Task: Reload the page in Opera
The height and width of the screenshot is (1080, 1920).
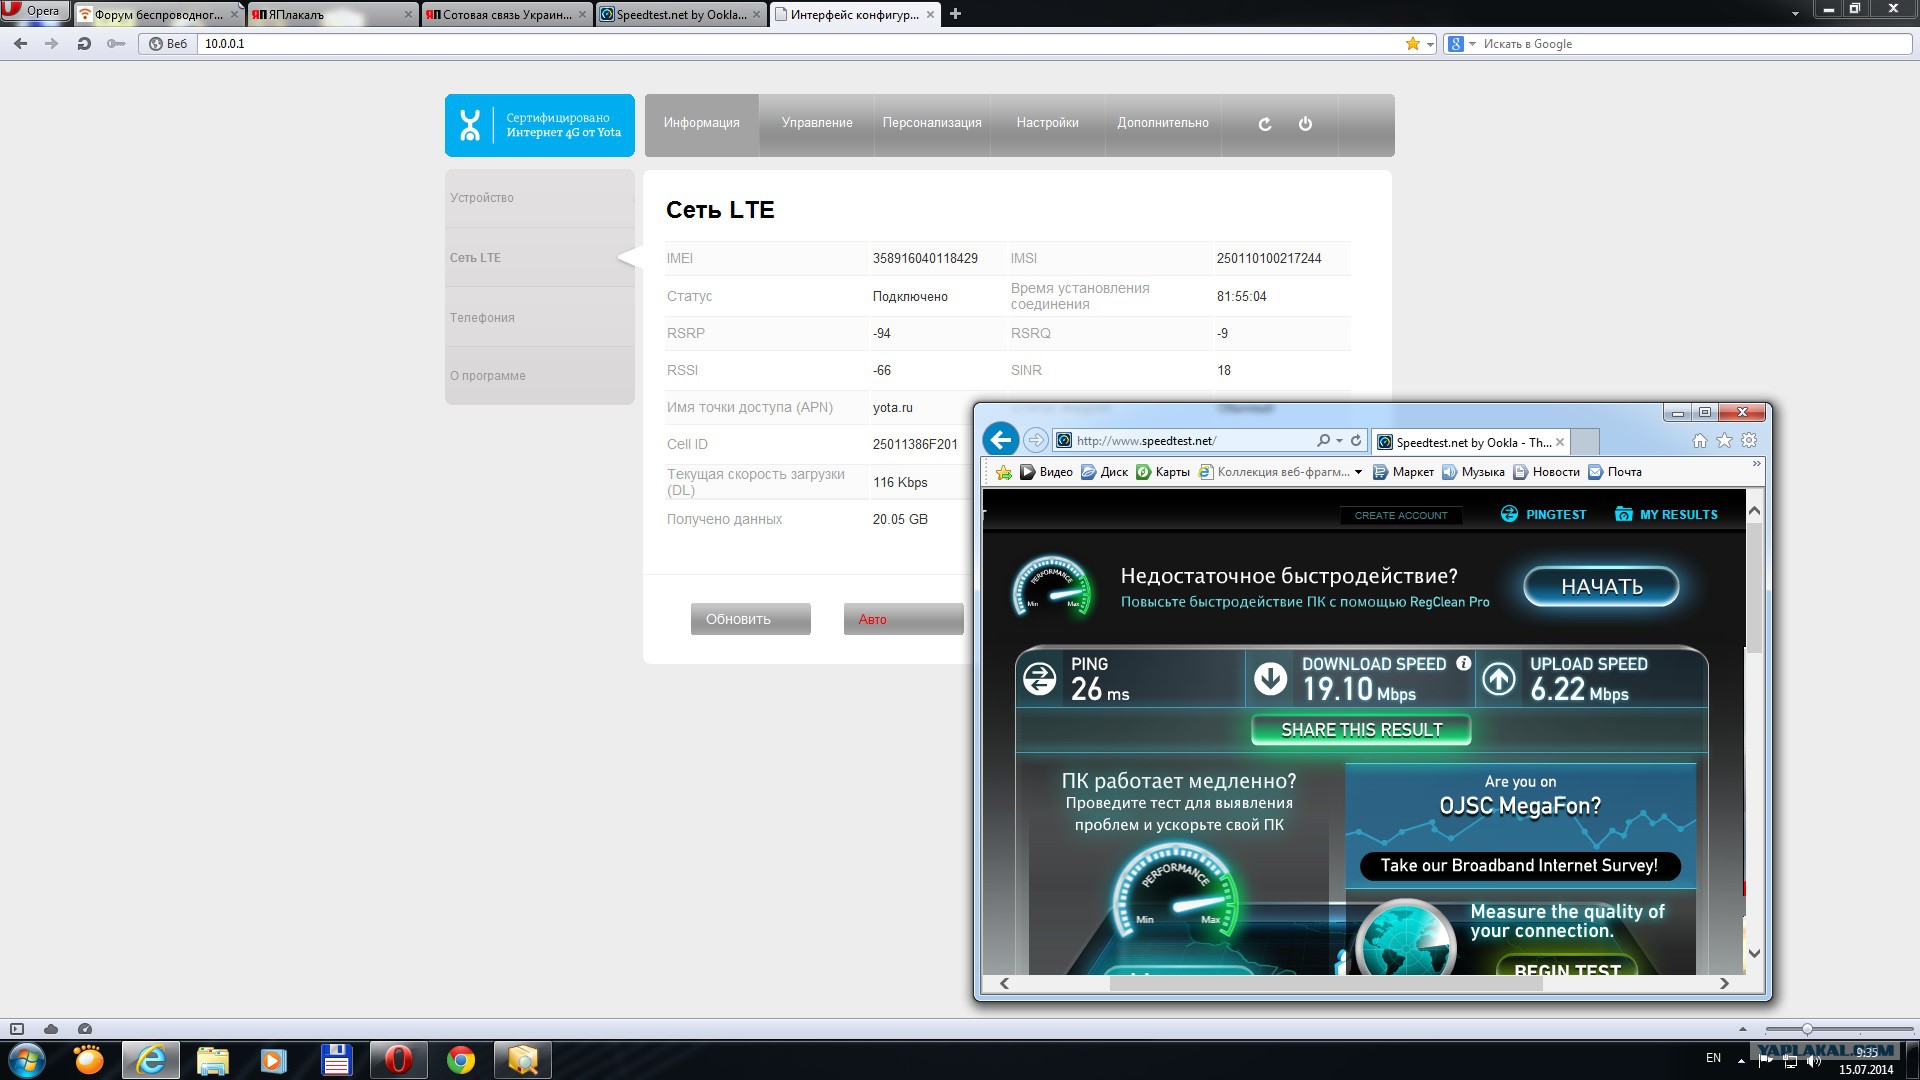Action: click(x=84, y=44)
